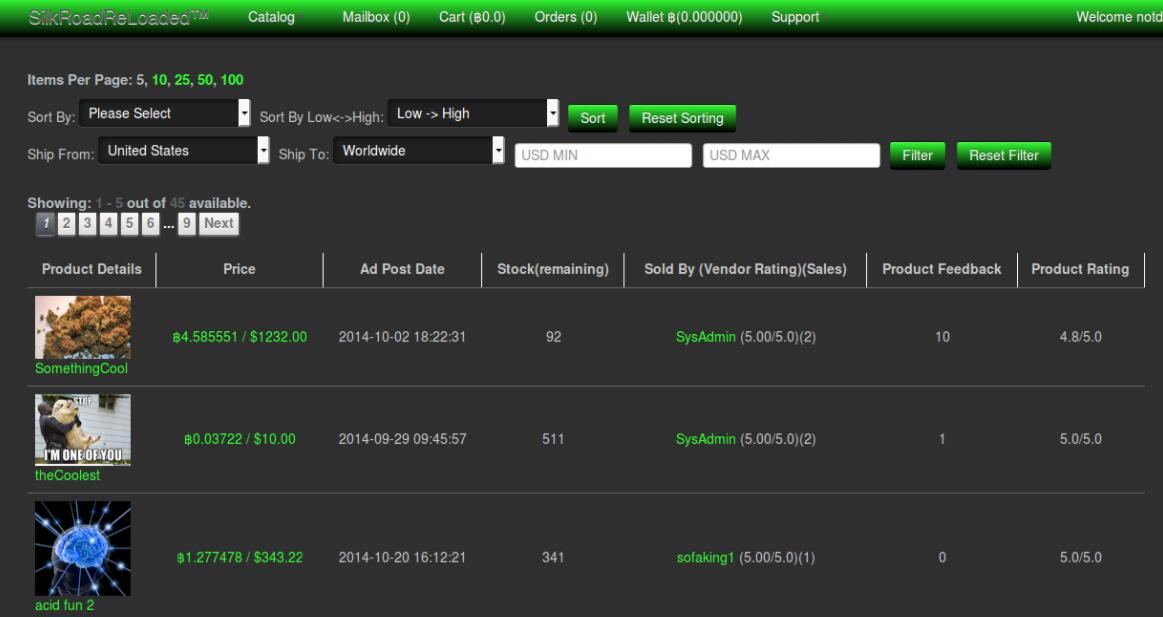Show 100 items per page
Screen dimensions: 1163x617
[x=232, y=79]
